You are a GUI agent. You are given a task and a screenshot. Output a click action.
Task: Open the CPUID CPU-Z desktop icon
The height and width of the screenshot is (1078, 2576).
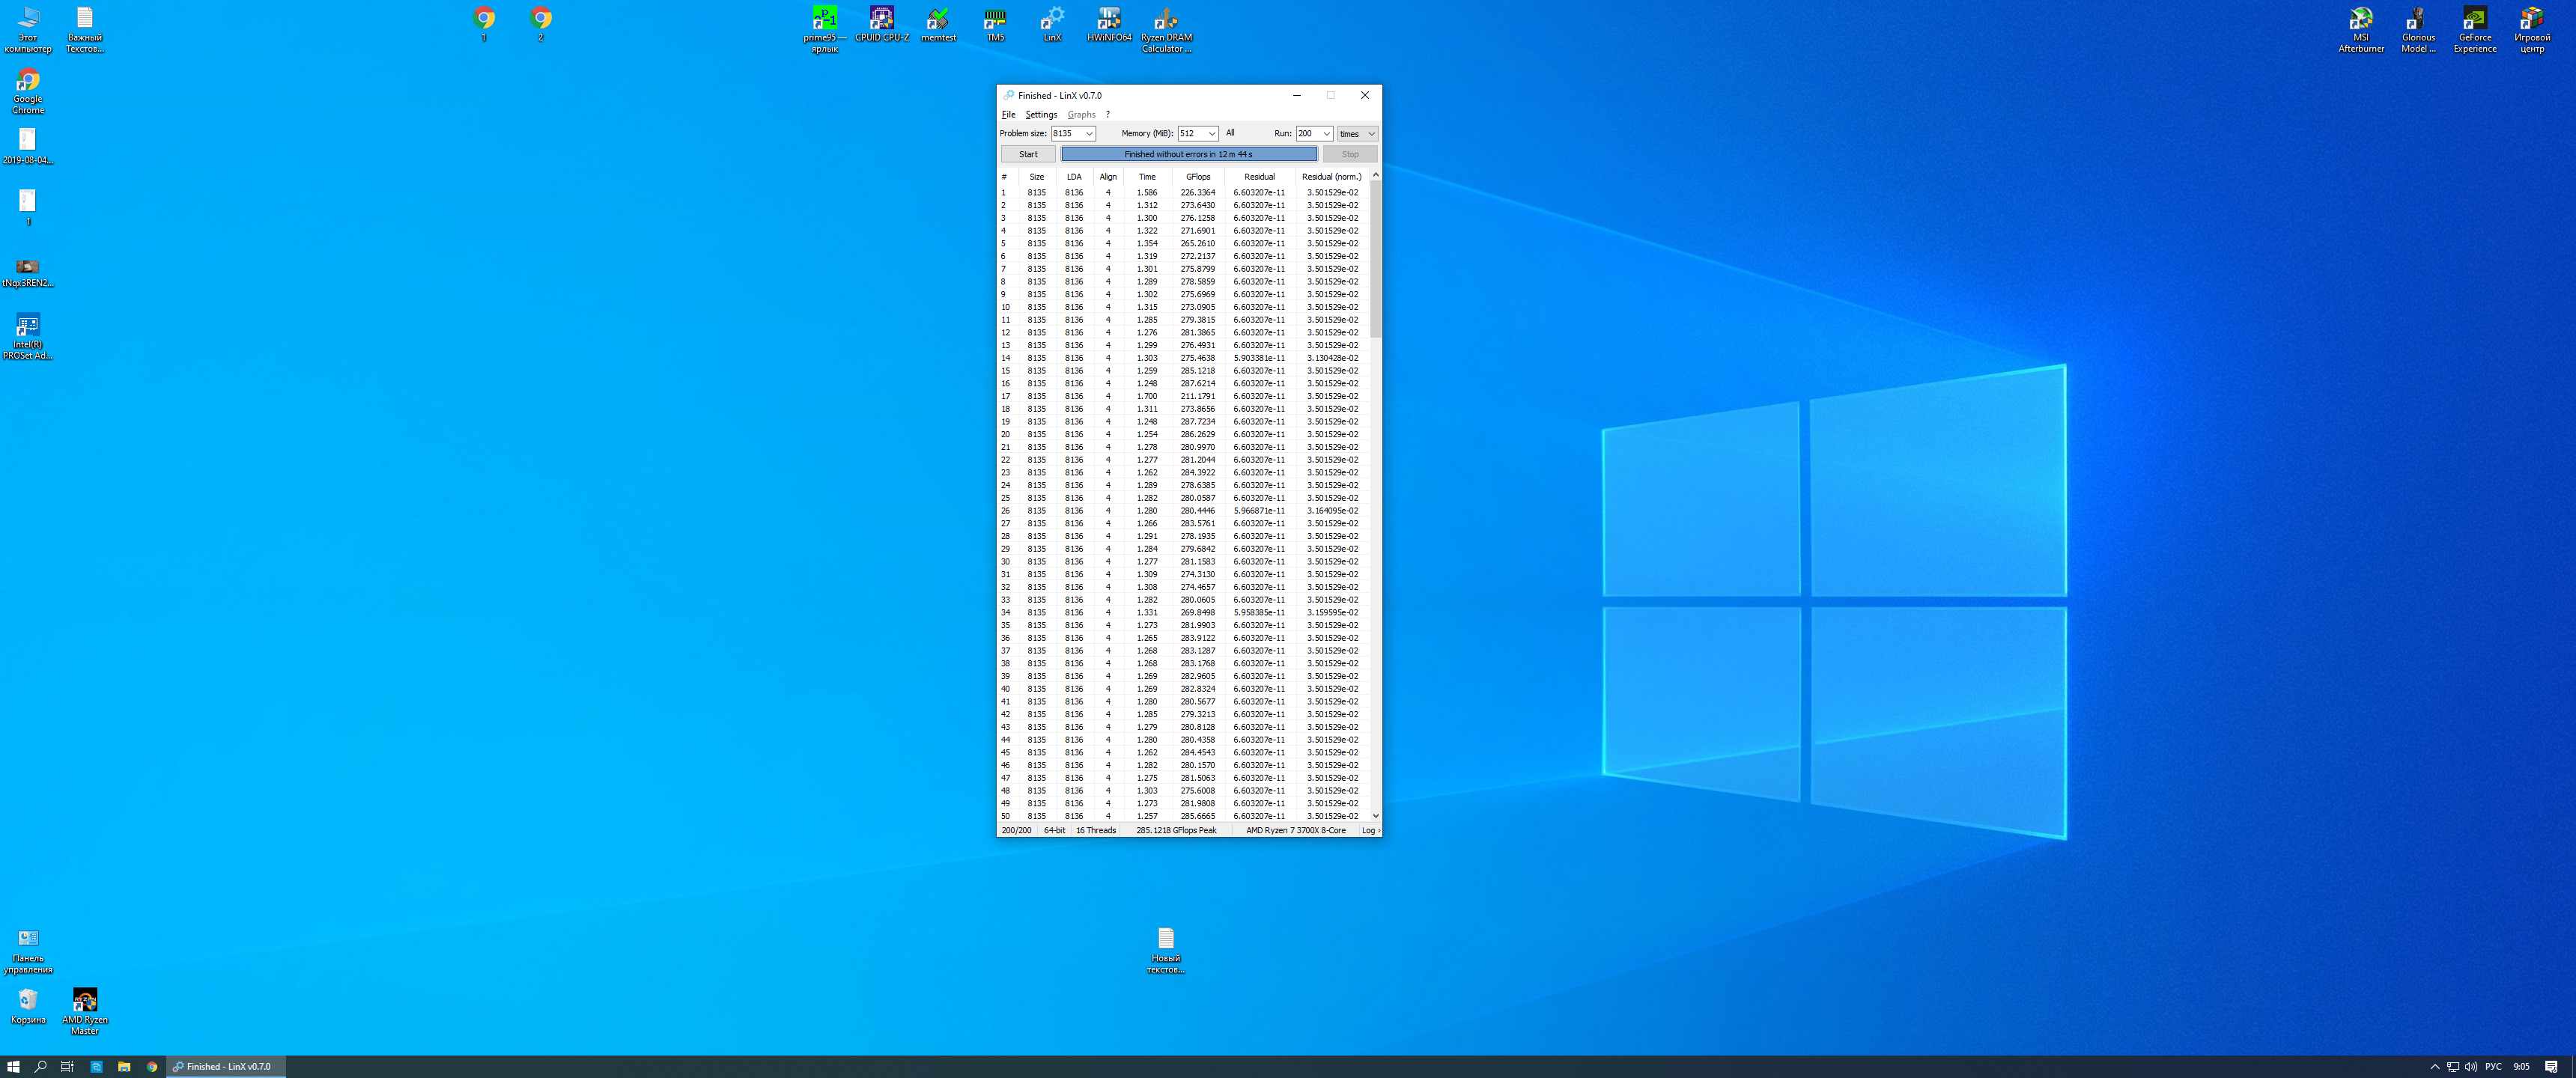click(x=881, y=20)
